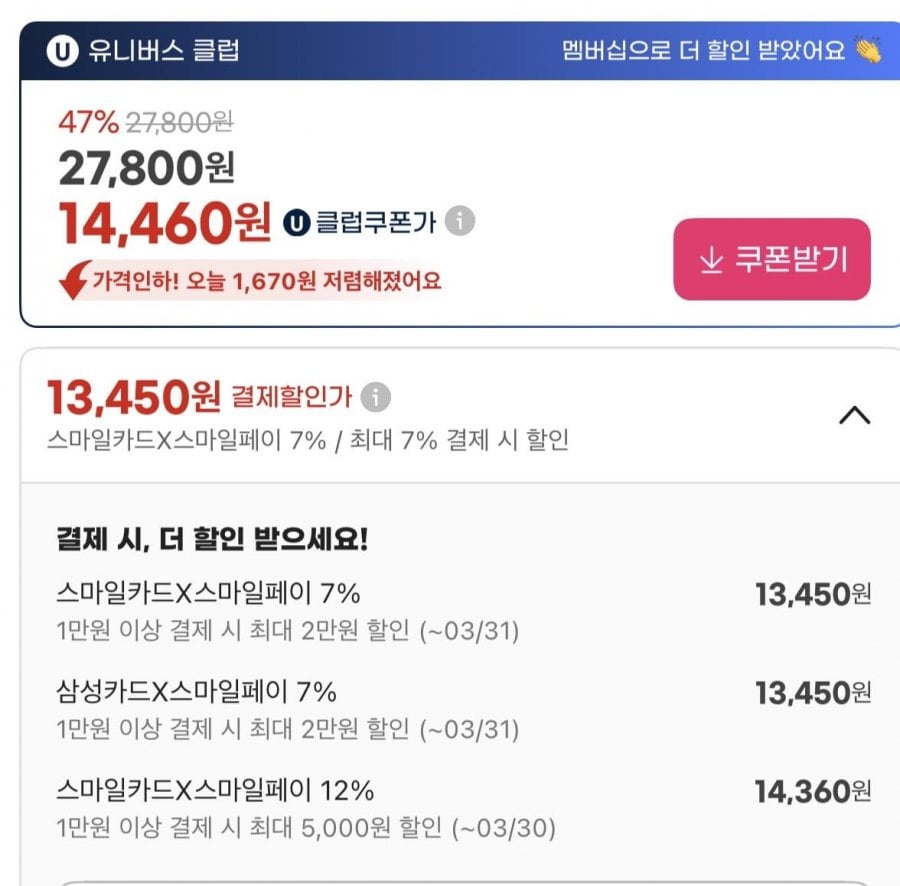Click the clapping hands emoji
This screenshot has height=886, width=900.
[x=867, y=50]
